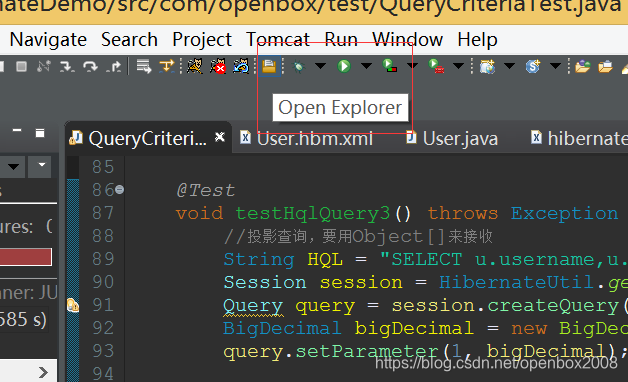Click the new server globe icon
The image size is (628, 382).
point(487,66)
